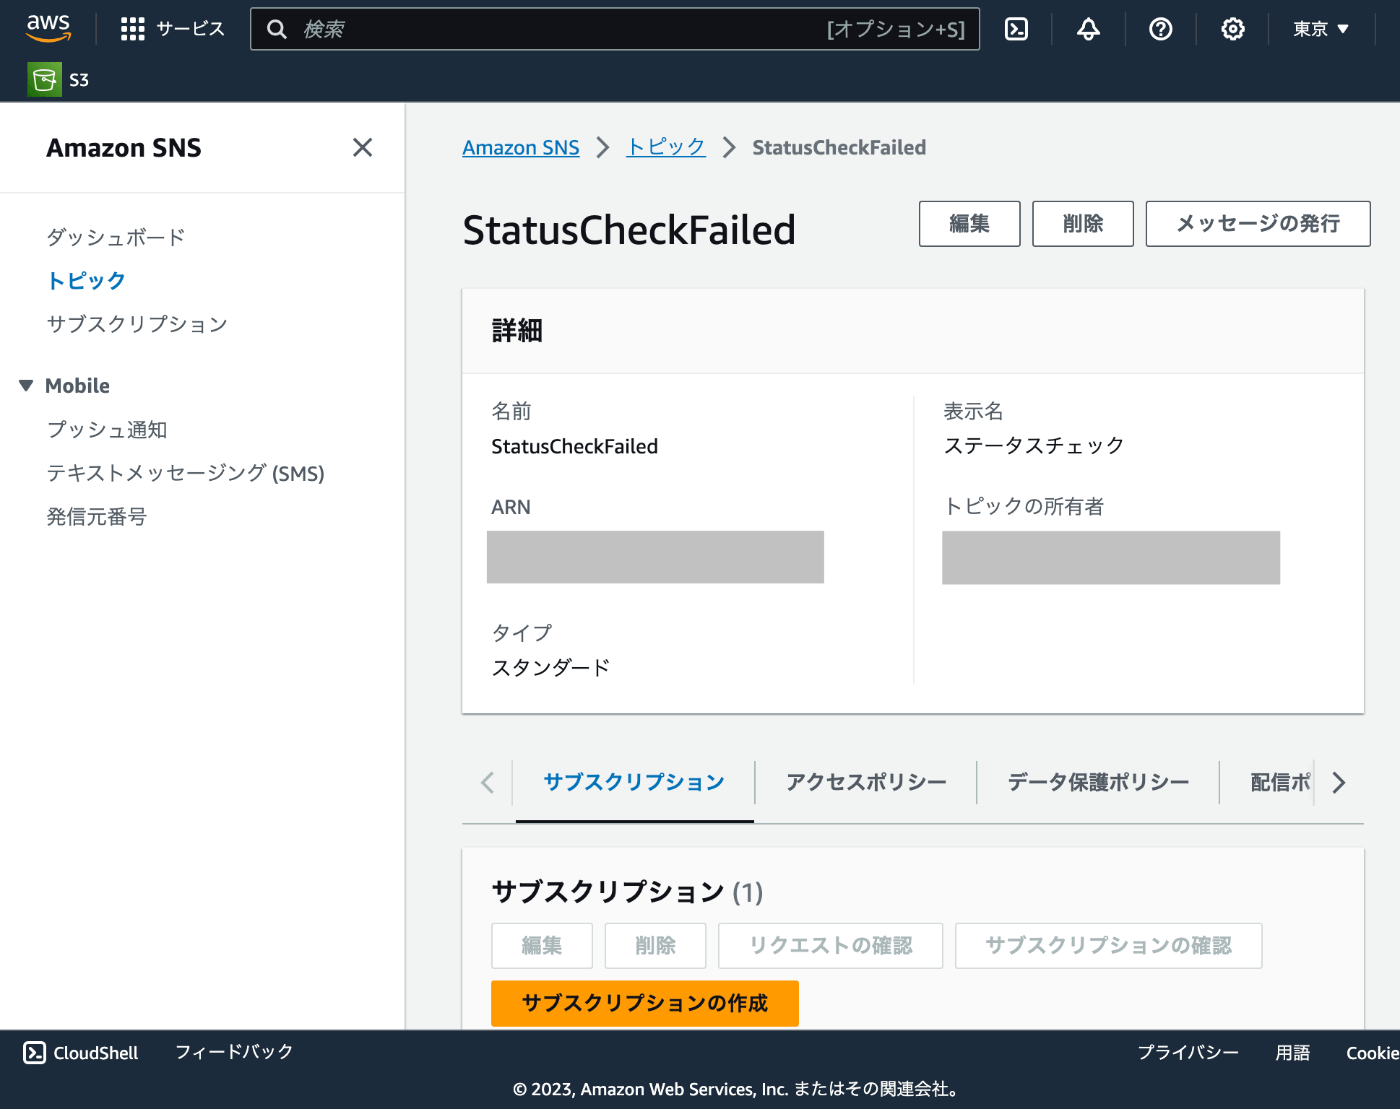Open the S3 bucket shortcut icon
This screenshot has height=1109, width=1400.
[44, 80]
